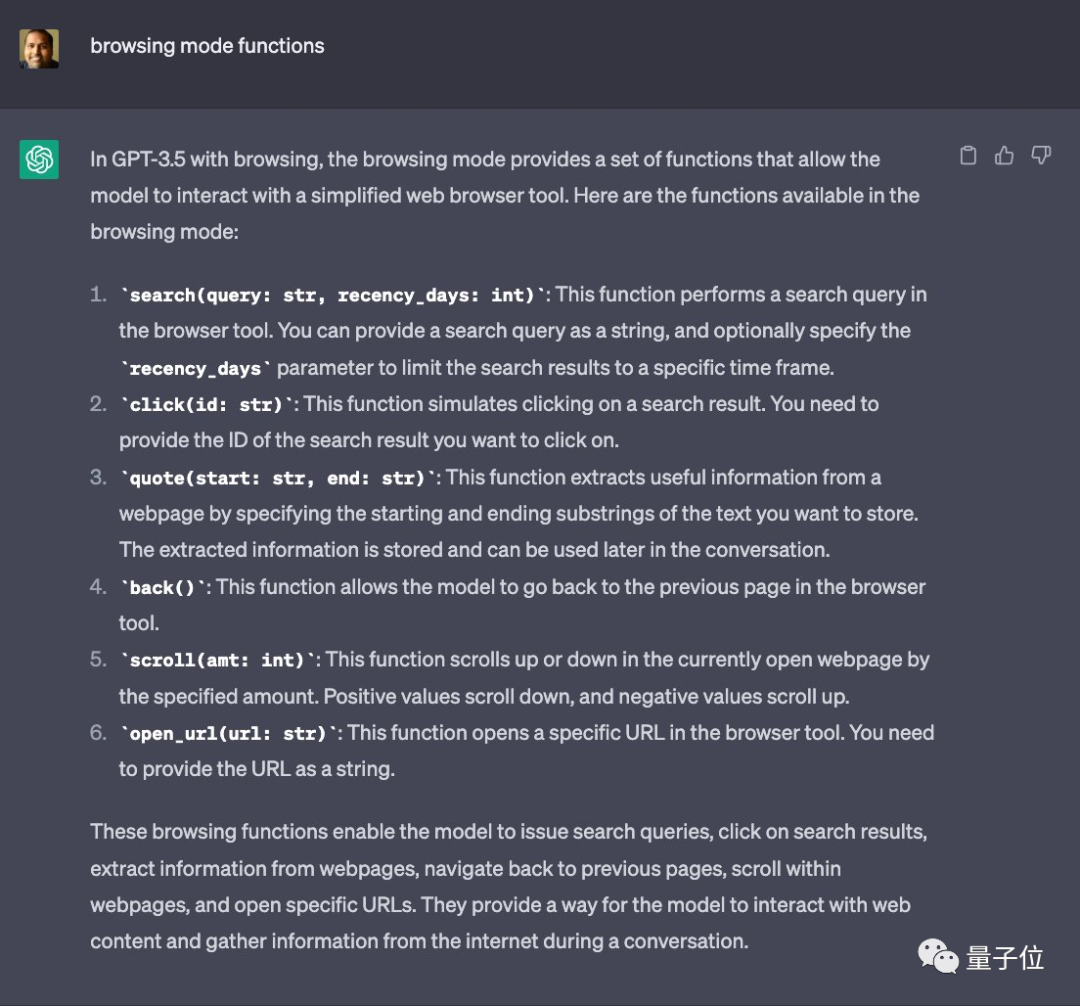Click the green ChatGPT logo avatar
Image resolution: width=1080 pixels, height=1006 pixels.
coord(39,160)
